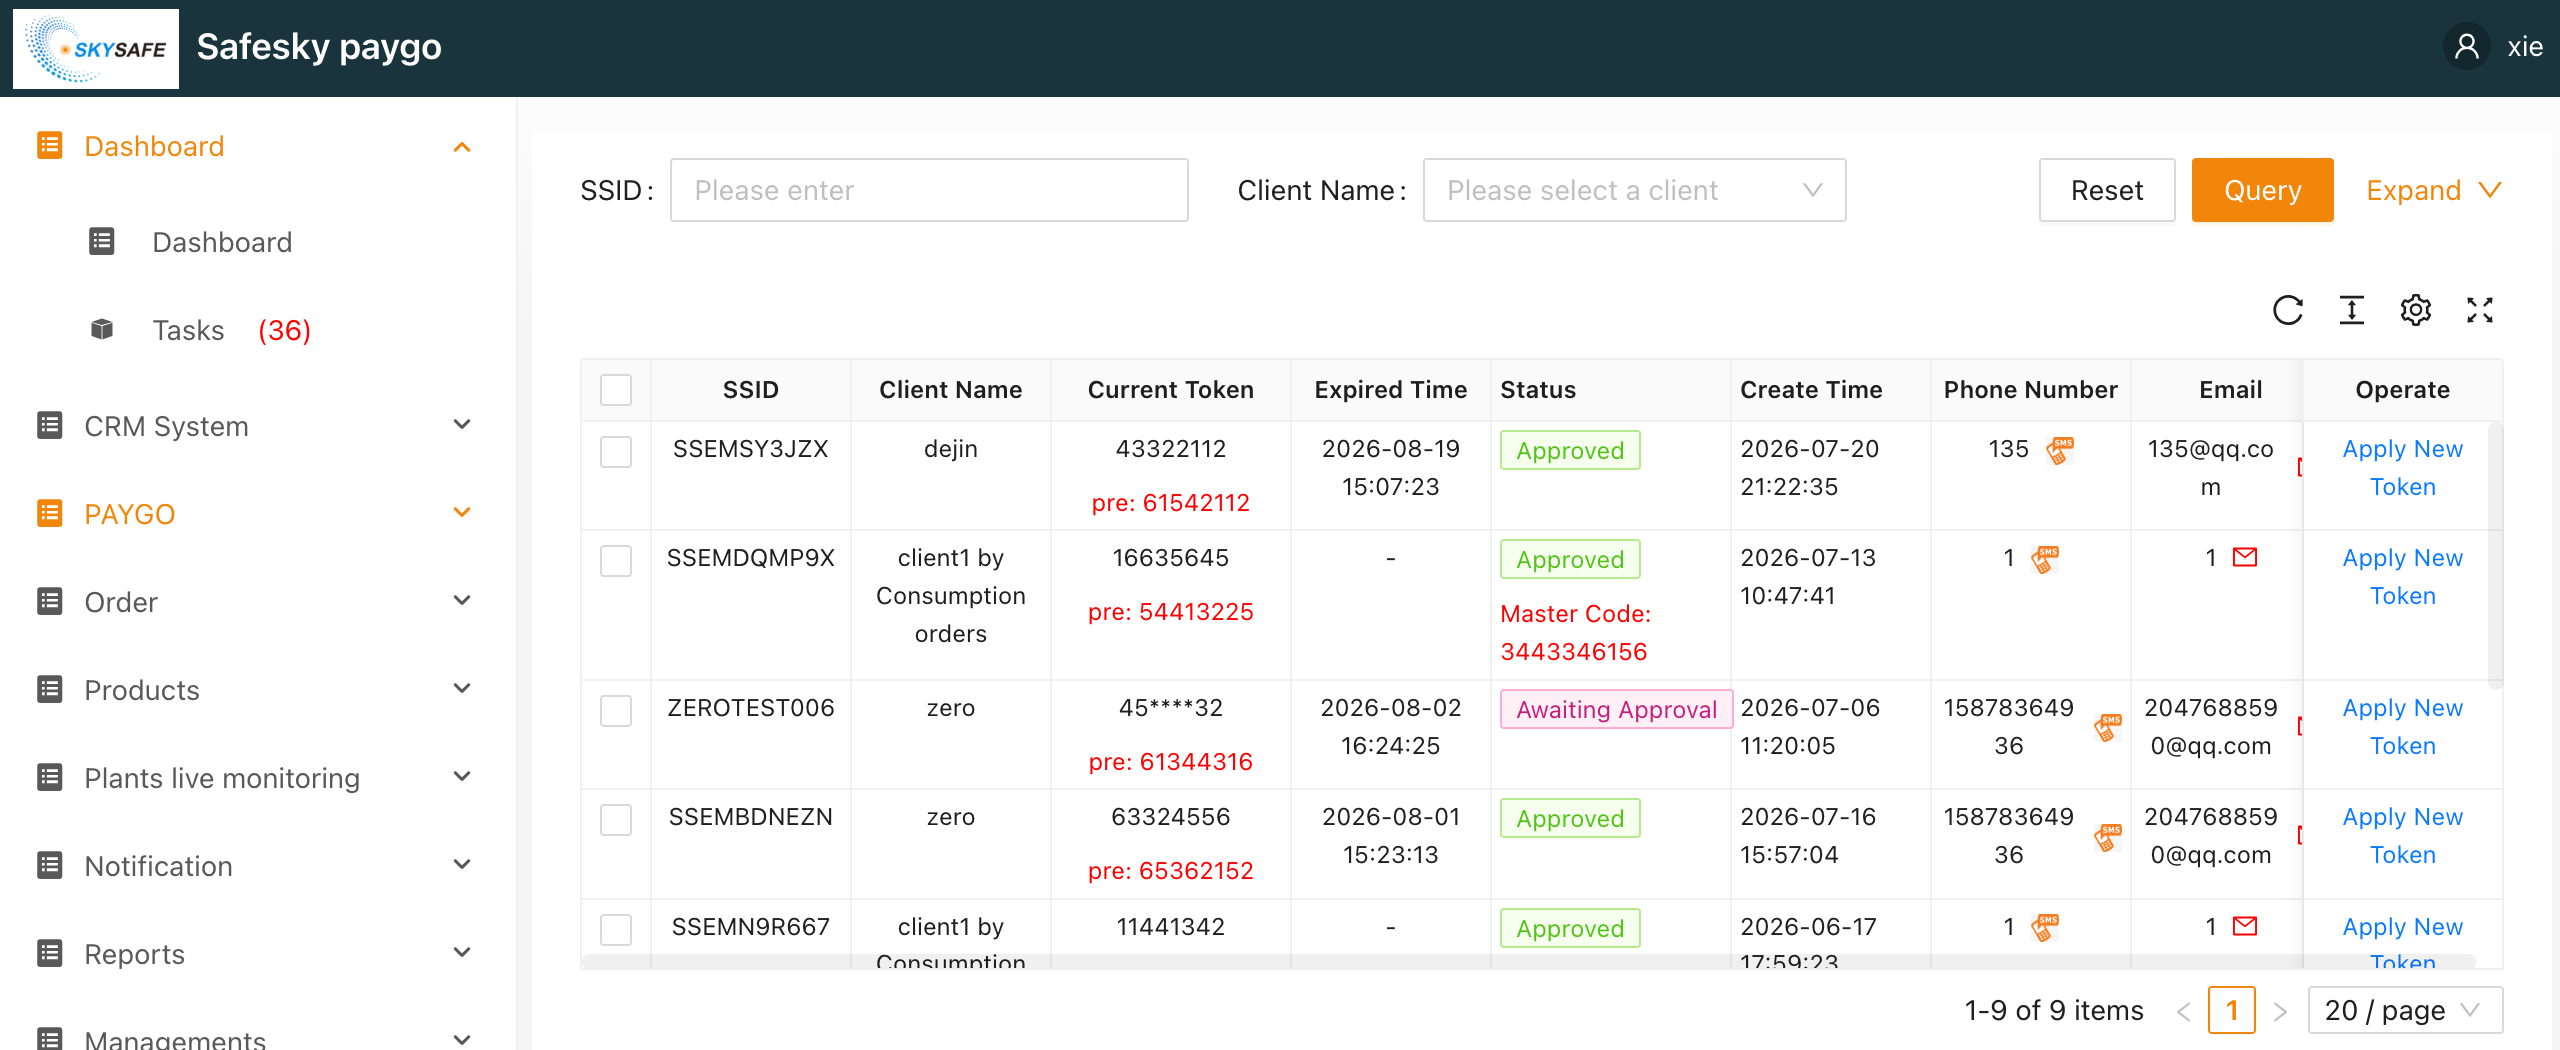The image size is (2560, 1050).
Task: Click the user avatar icon
Action: click(x=2466, y=47)
